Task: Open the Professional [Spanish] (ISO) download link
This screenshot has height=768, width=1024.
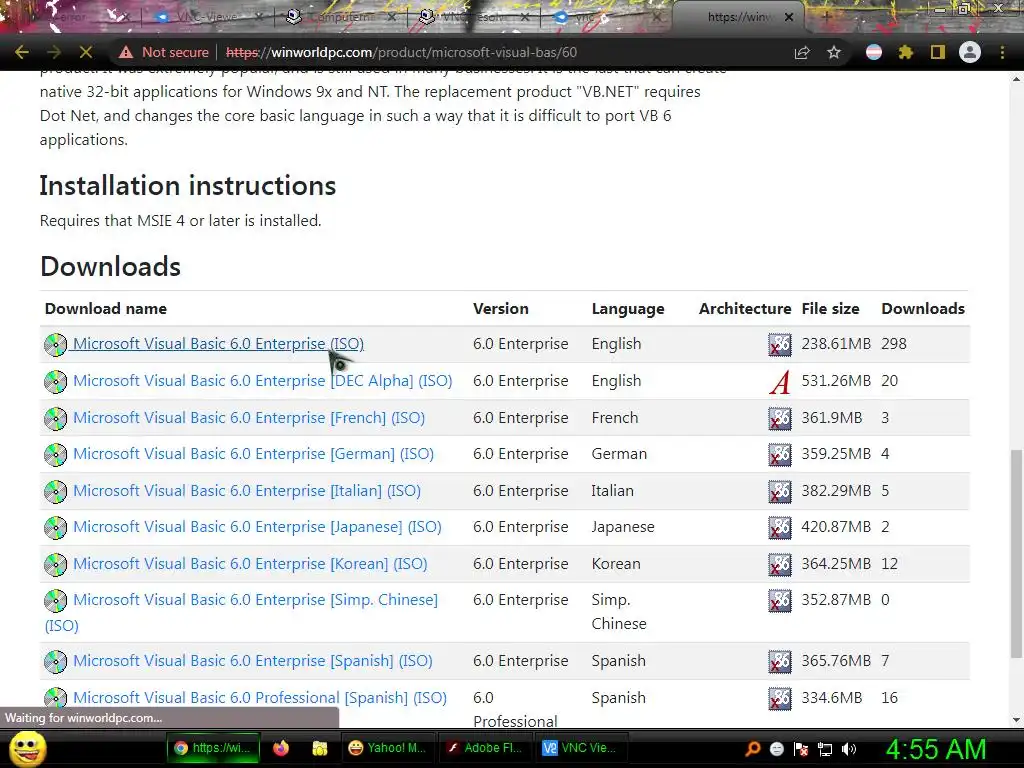Action: (260, 698)
